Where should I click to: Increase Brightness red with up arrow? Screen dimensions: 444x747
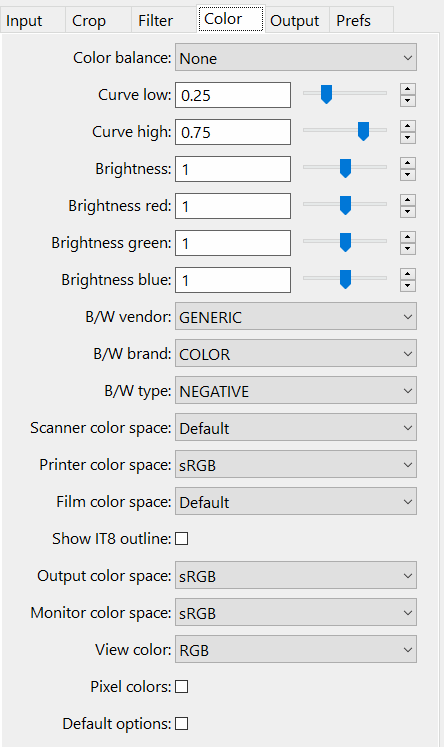point(408,200)
